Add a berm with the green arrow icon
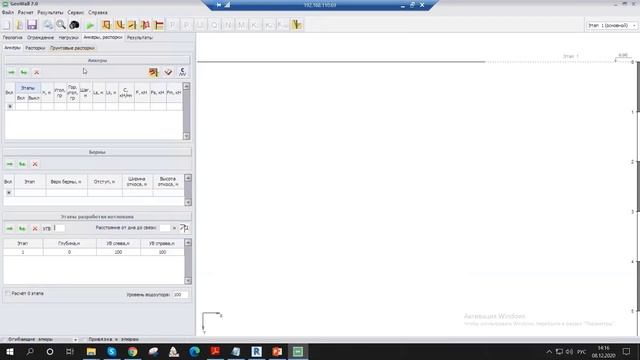 click(x=10, y=164)
